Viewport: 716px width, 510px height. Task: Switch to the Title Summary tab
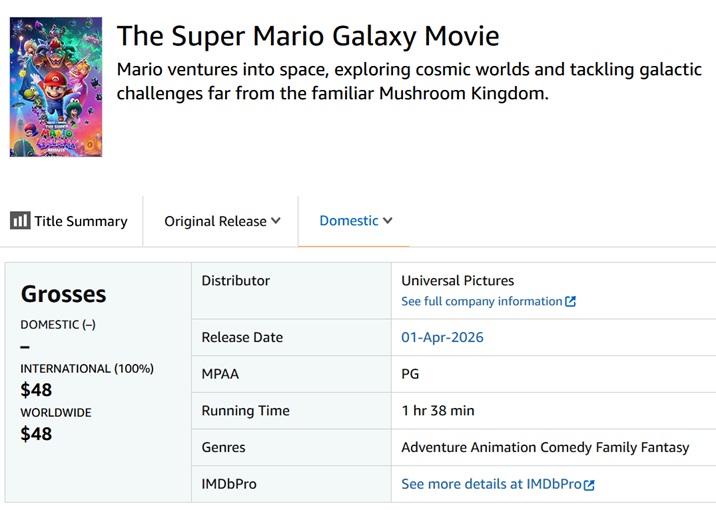click(x=69, y=221)
